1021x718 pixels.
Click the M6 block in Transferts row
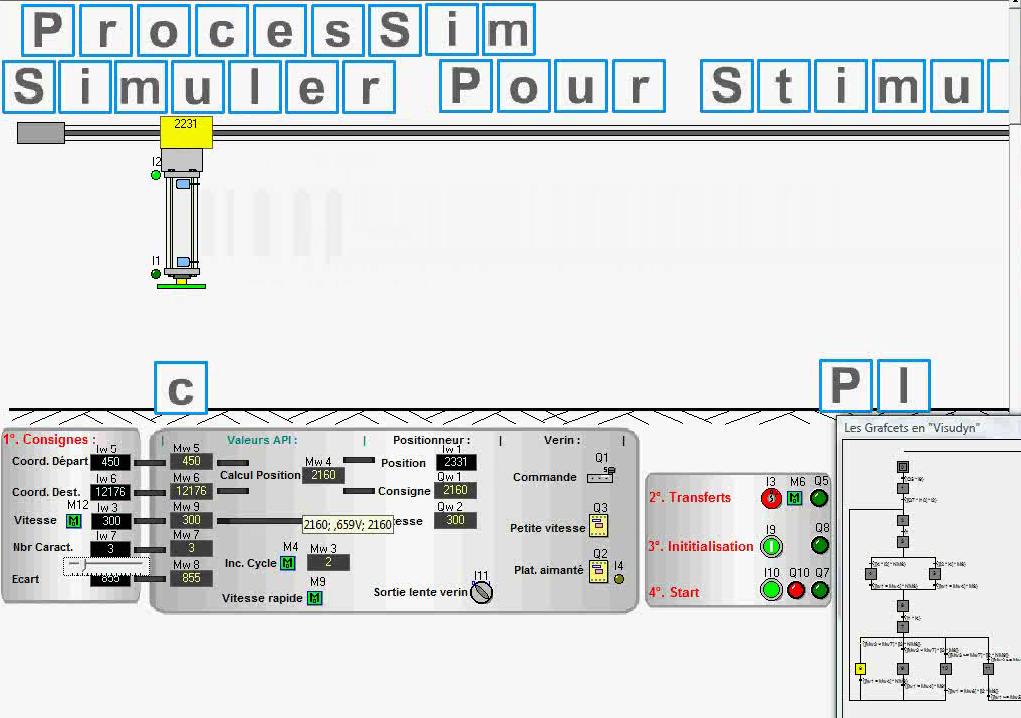795,498
